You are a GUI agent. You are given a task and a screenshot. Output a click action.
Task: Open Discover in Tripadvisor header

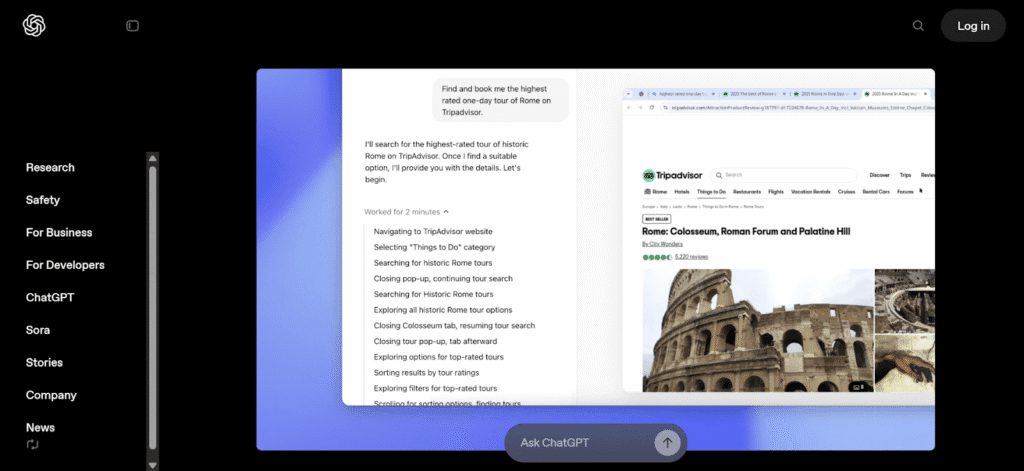880,175
